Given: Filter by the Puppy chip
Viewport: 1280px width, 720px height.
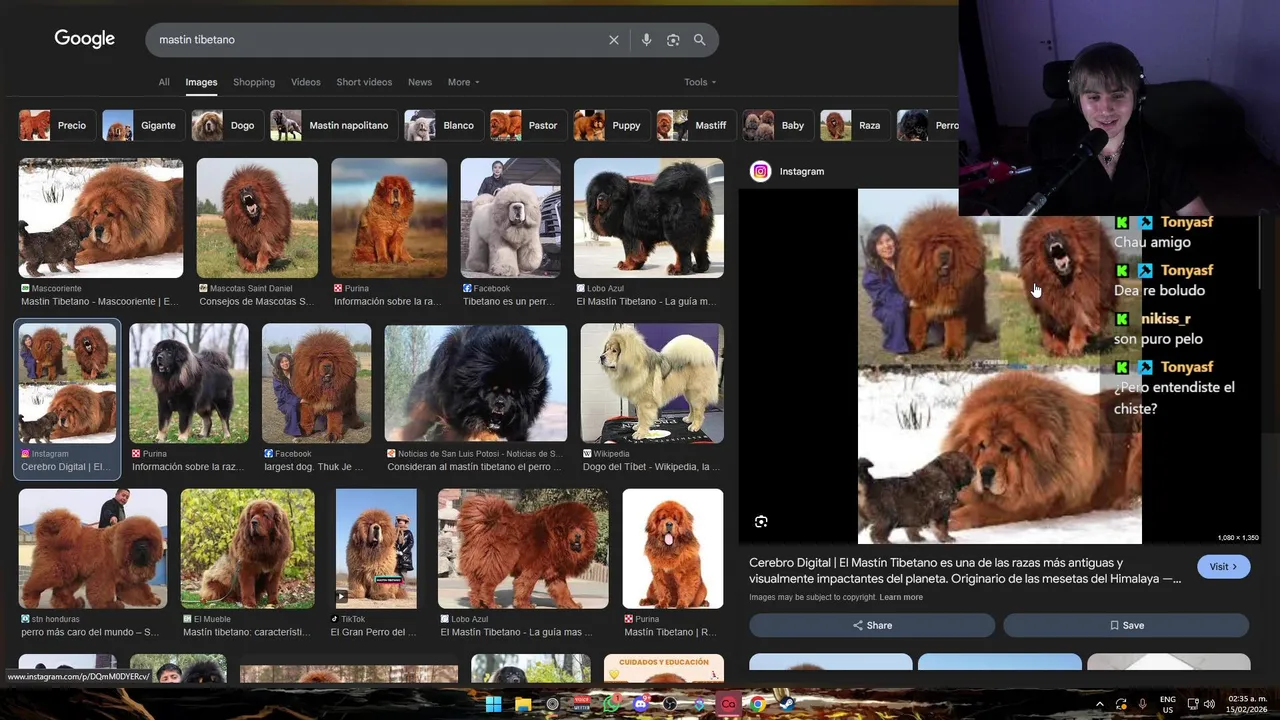Looking at the screenshot, I should [610, 125].
